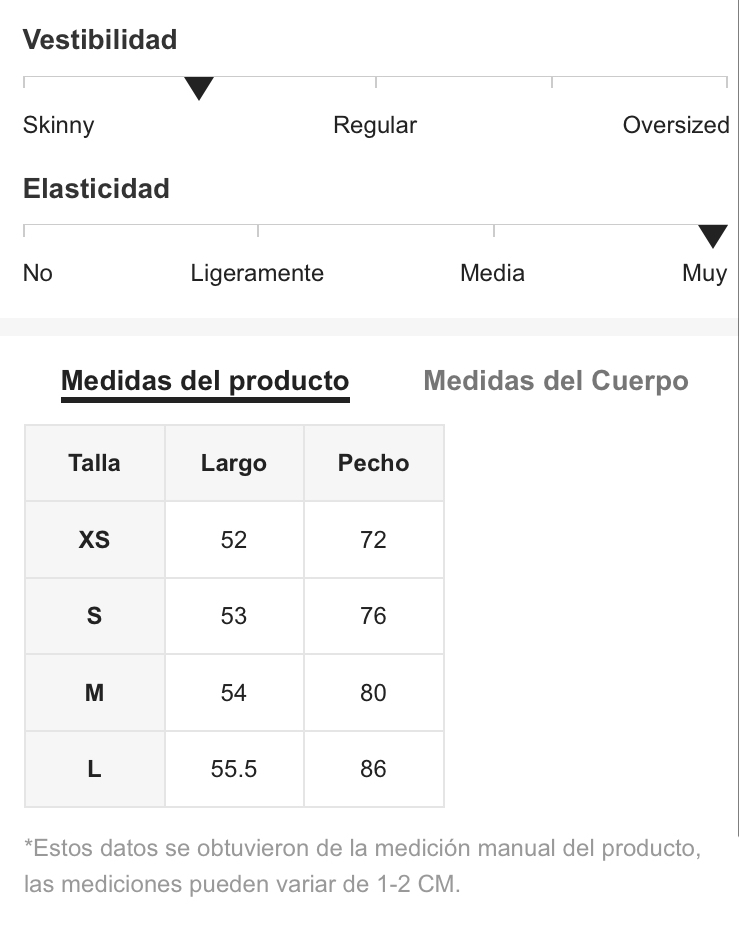Select the M size row header
This screenshot has width=739, height=942.
[x=94, y=693]
